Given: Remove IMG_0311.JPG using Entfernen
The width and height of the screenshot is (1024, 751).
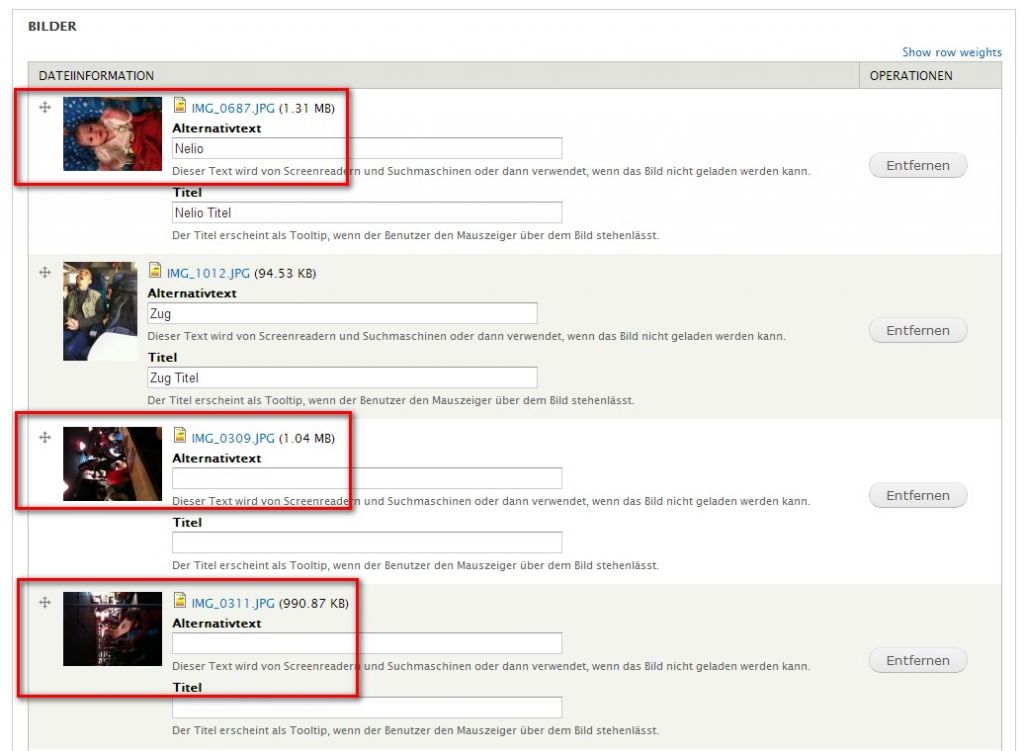Looking at the screenshot, I should click(x=917, y=660).
